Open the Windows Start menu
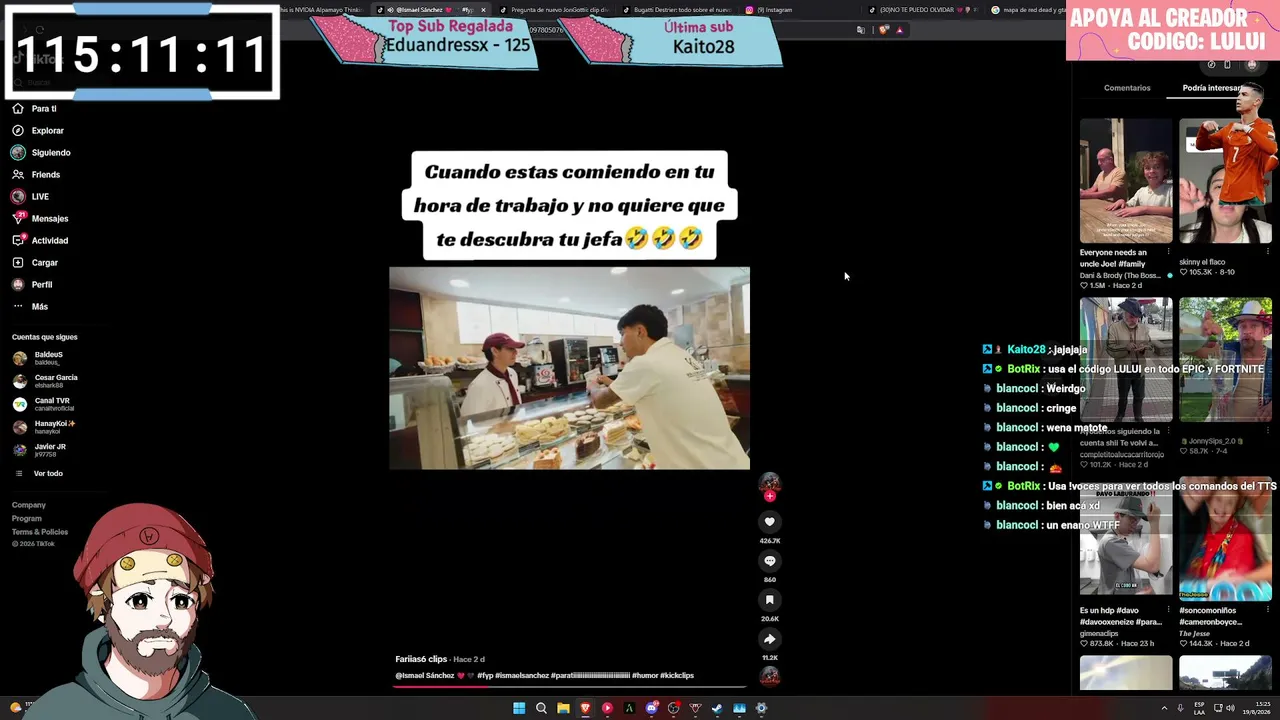1280x720 pixels. pyautogui.click(x=519, y=708)
